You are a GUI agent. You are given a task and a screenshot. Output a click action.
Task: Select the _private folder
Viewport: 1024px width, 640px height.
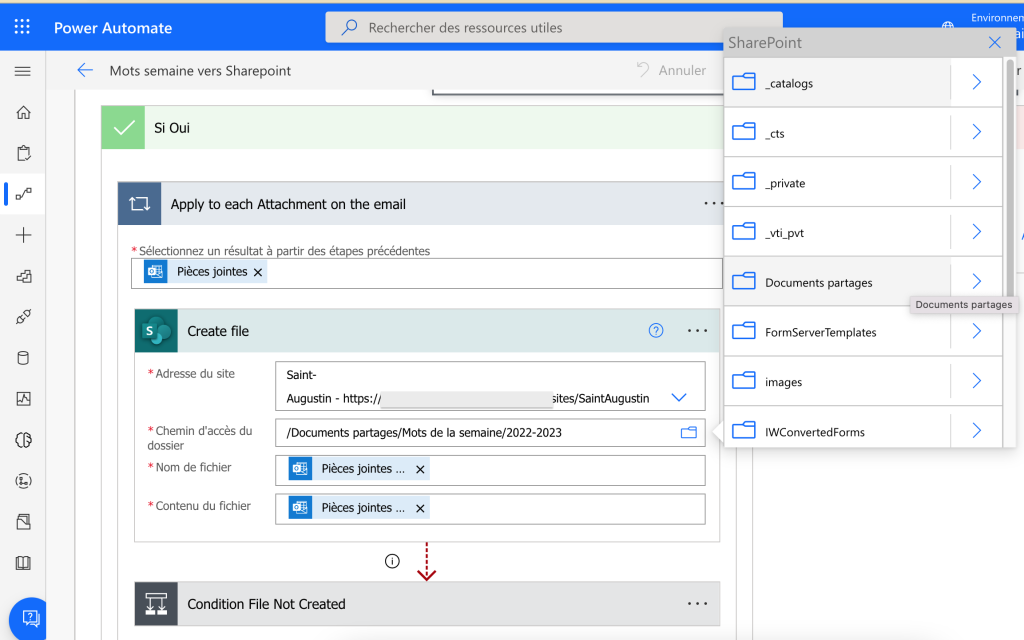tap(837, 182)
